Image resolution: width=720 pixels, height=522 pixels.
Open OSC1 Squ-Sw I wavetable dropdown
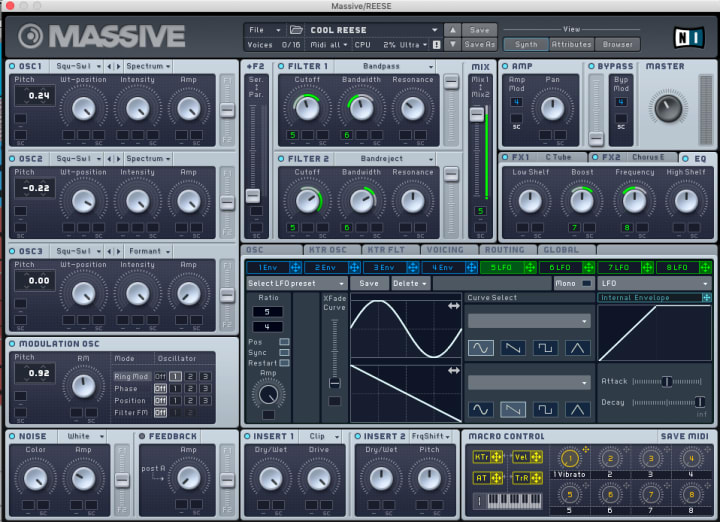coord(77,67)
